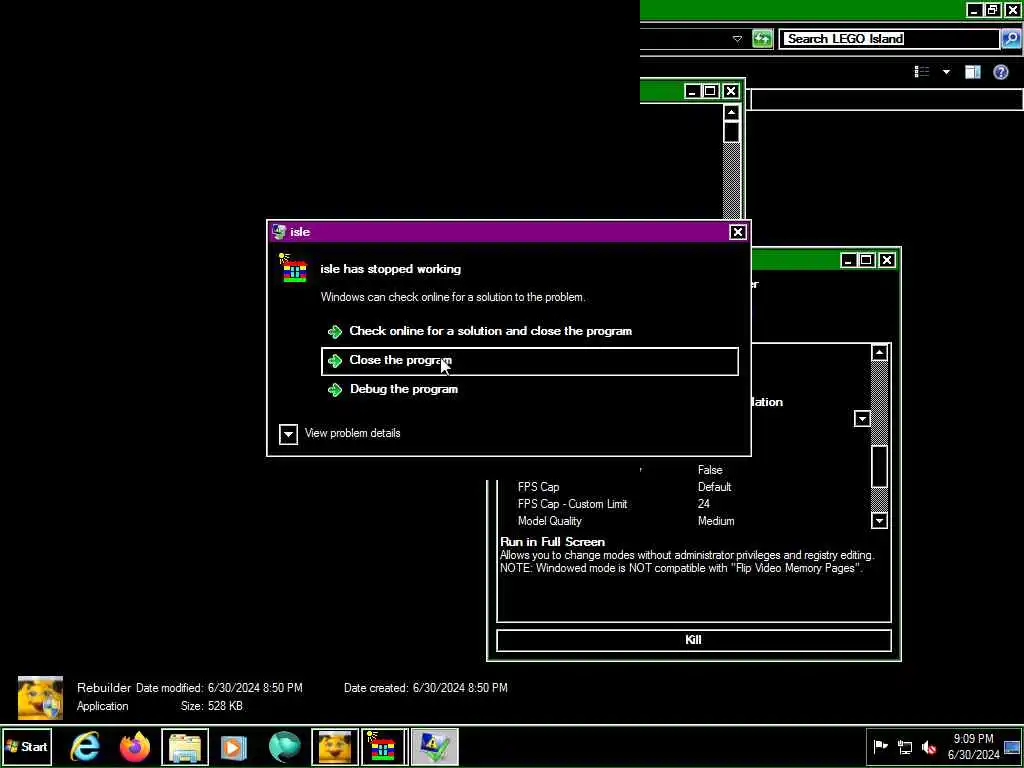Maximize the Rebuilder window
Screen dimensions: 1024x768
867,261
